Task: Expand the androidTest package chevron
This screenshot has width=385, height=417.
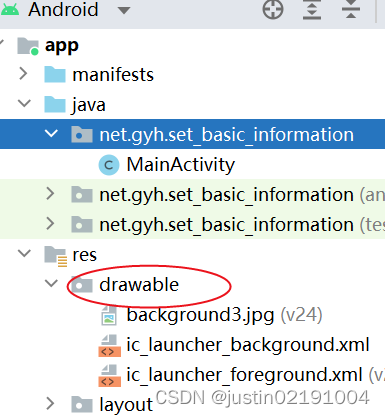Action: point(50,194)
